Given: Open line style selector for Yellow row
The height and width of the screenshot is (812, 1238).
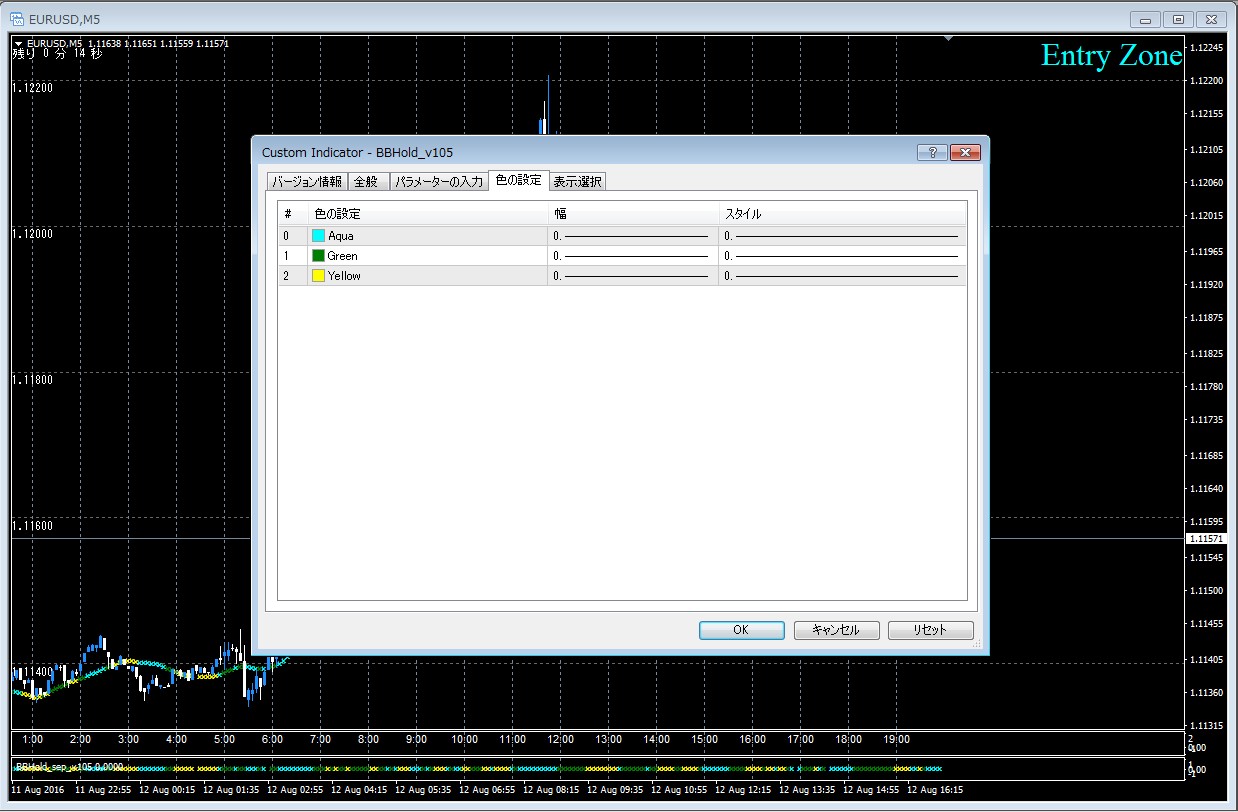Looking at the screenshot, I should 842,276.
